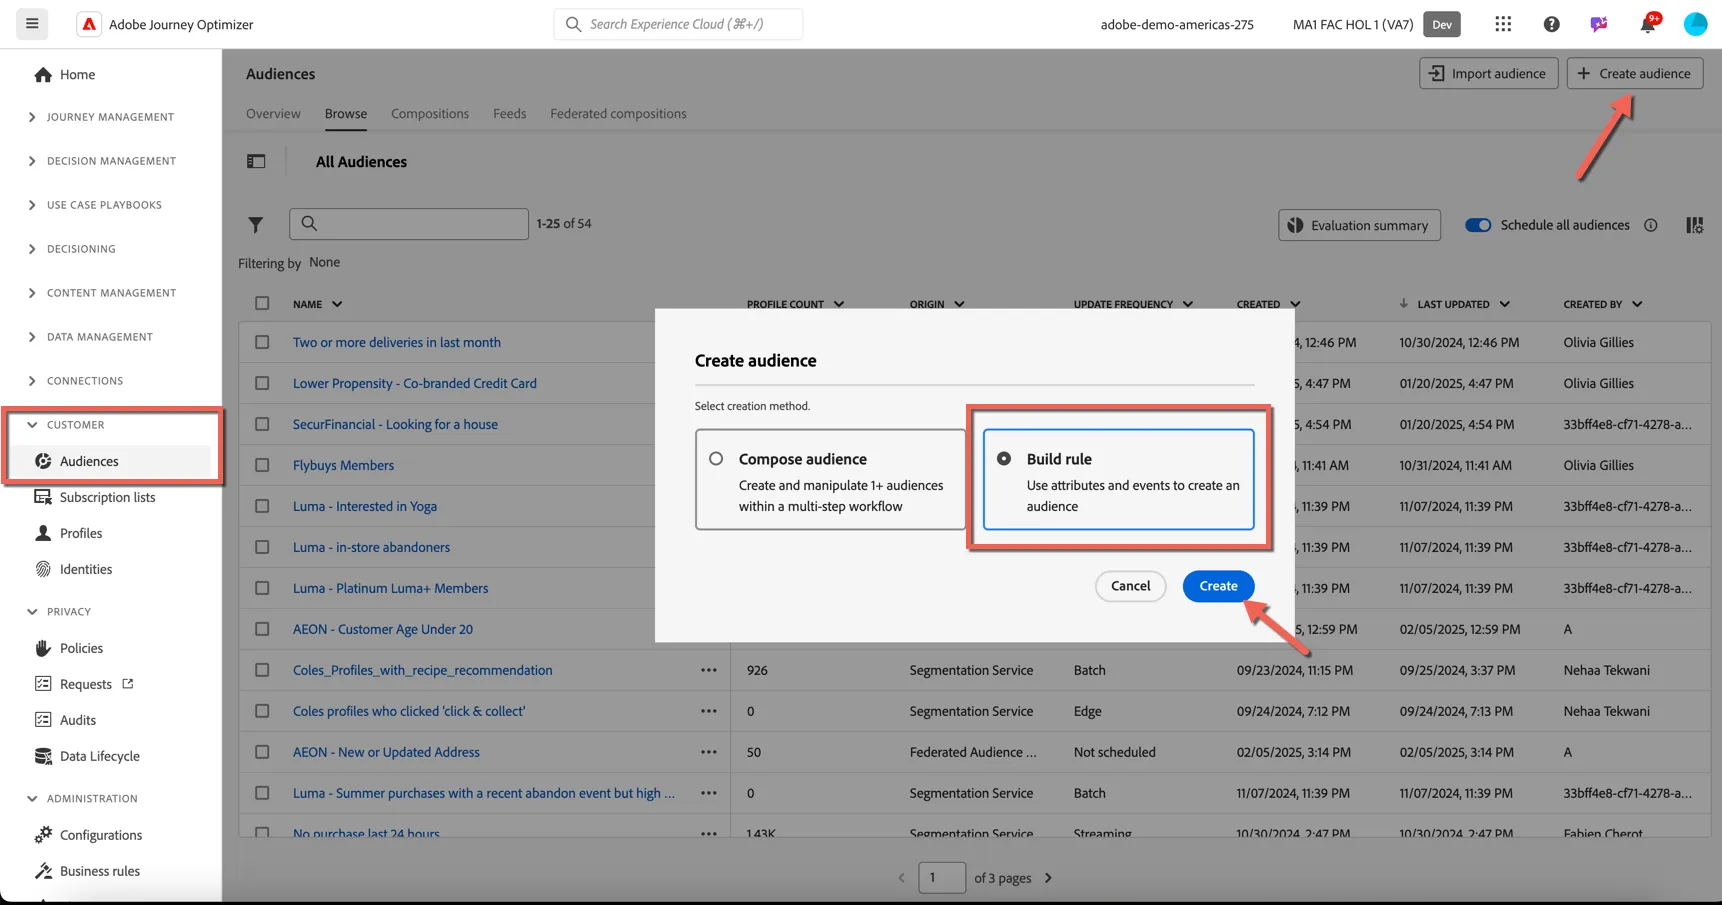The height and width of the screenshot is (905, 1722).
Task: Open the user profile avatar
Action: point(1695,24)
